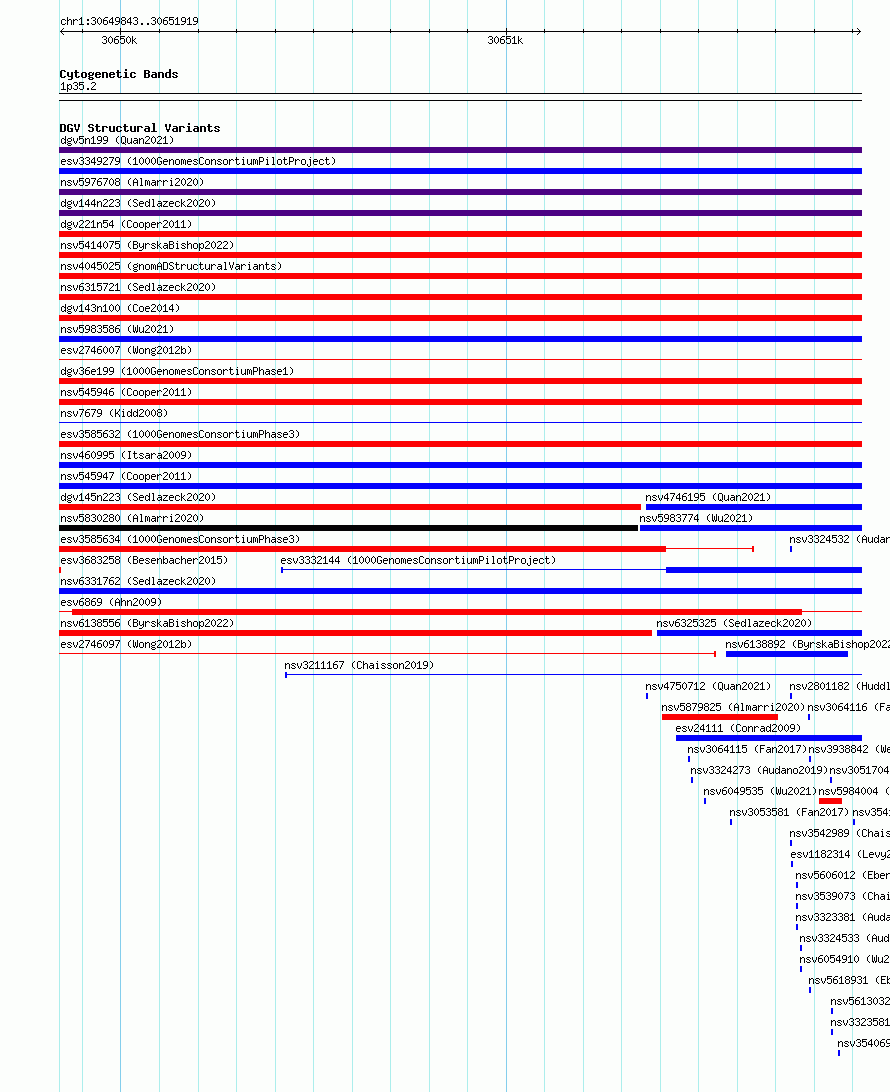Click the blue esv3349279 variant bar
This screenshot has width=890, height=1092.
pyautogui.click(x=460, y=171)
